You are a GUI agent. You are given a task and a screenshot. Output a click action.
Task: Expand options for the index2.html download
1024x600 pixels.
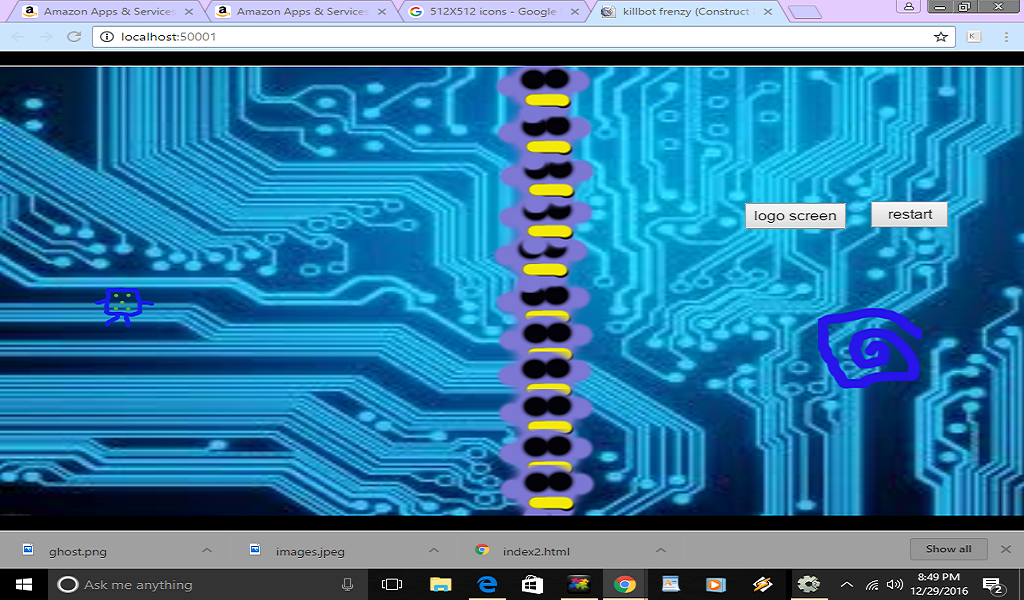pyautogui.click(x=660, y=550)
